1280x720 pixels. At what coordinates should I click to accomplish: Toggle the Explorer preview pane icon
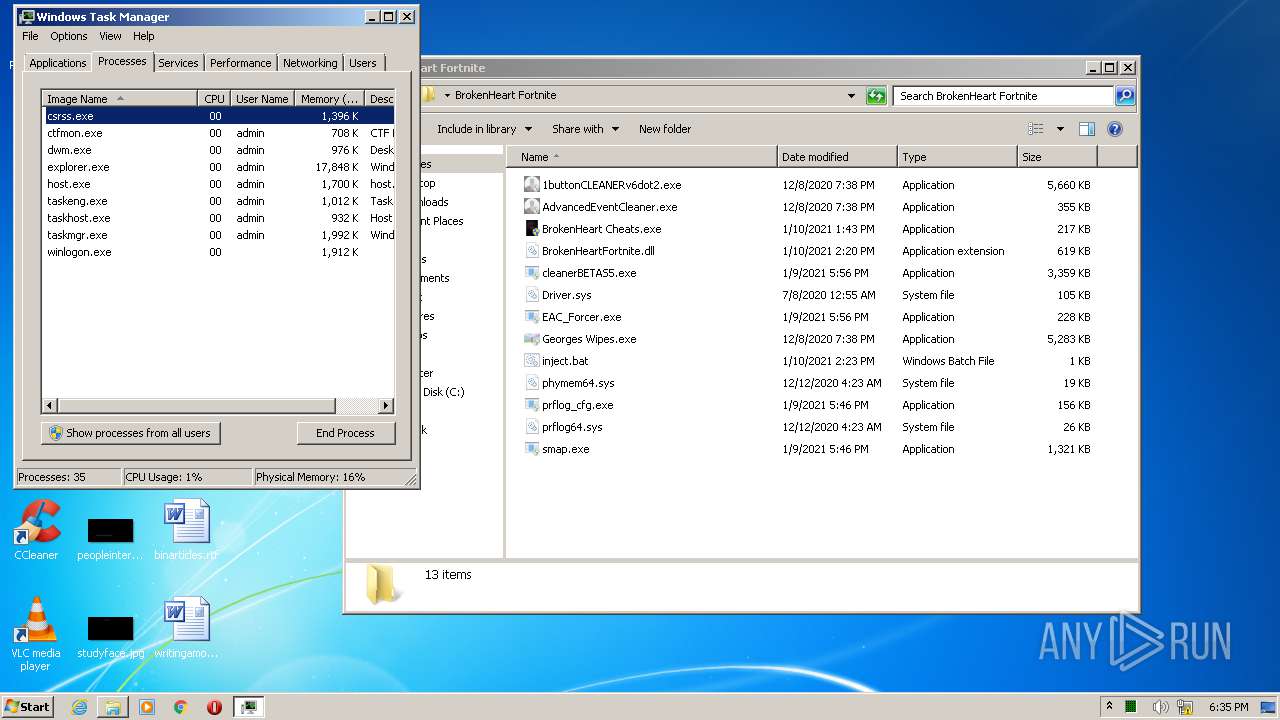pyautogui.click(x=1087, y=129)
